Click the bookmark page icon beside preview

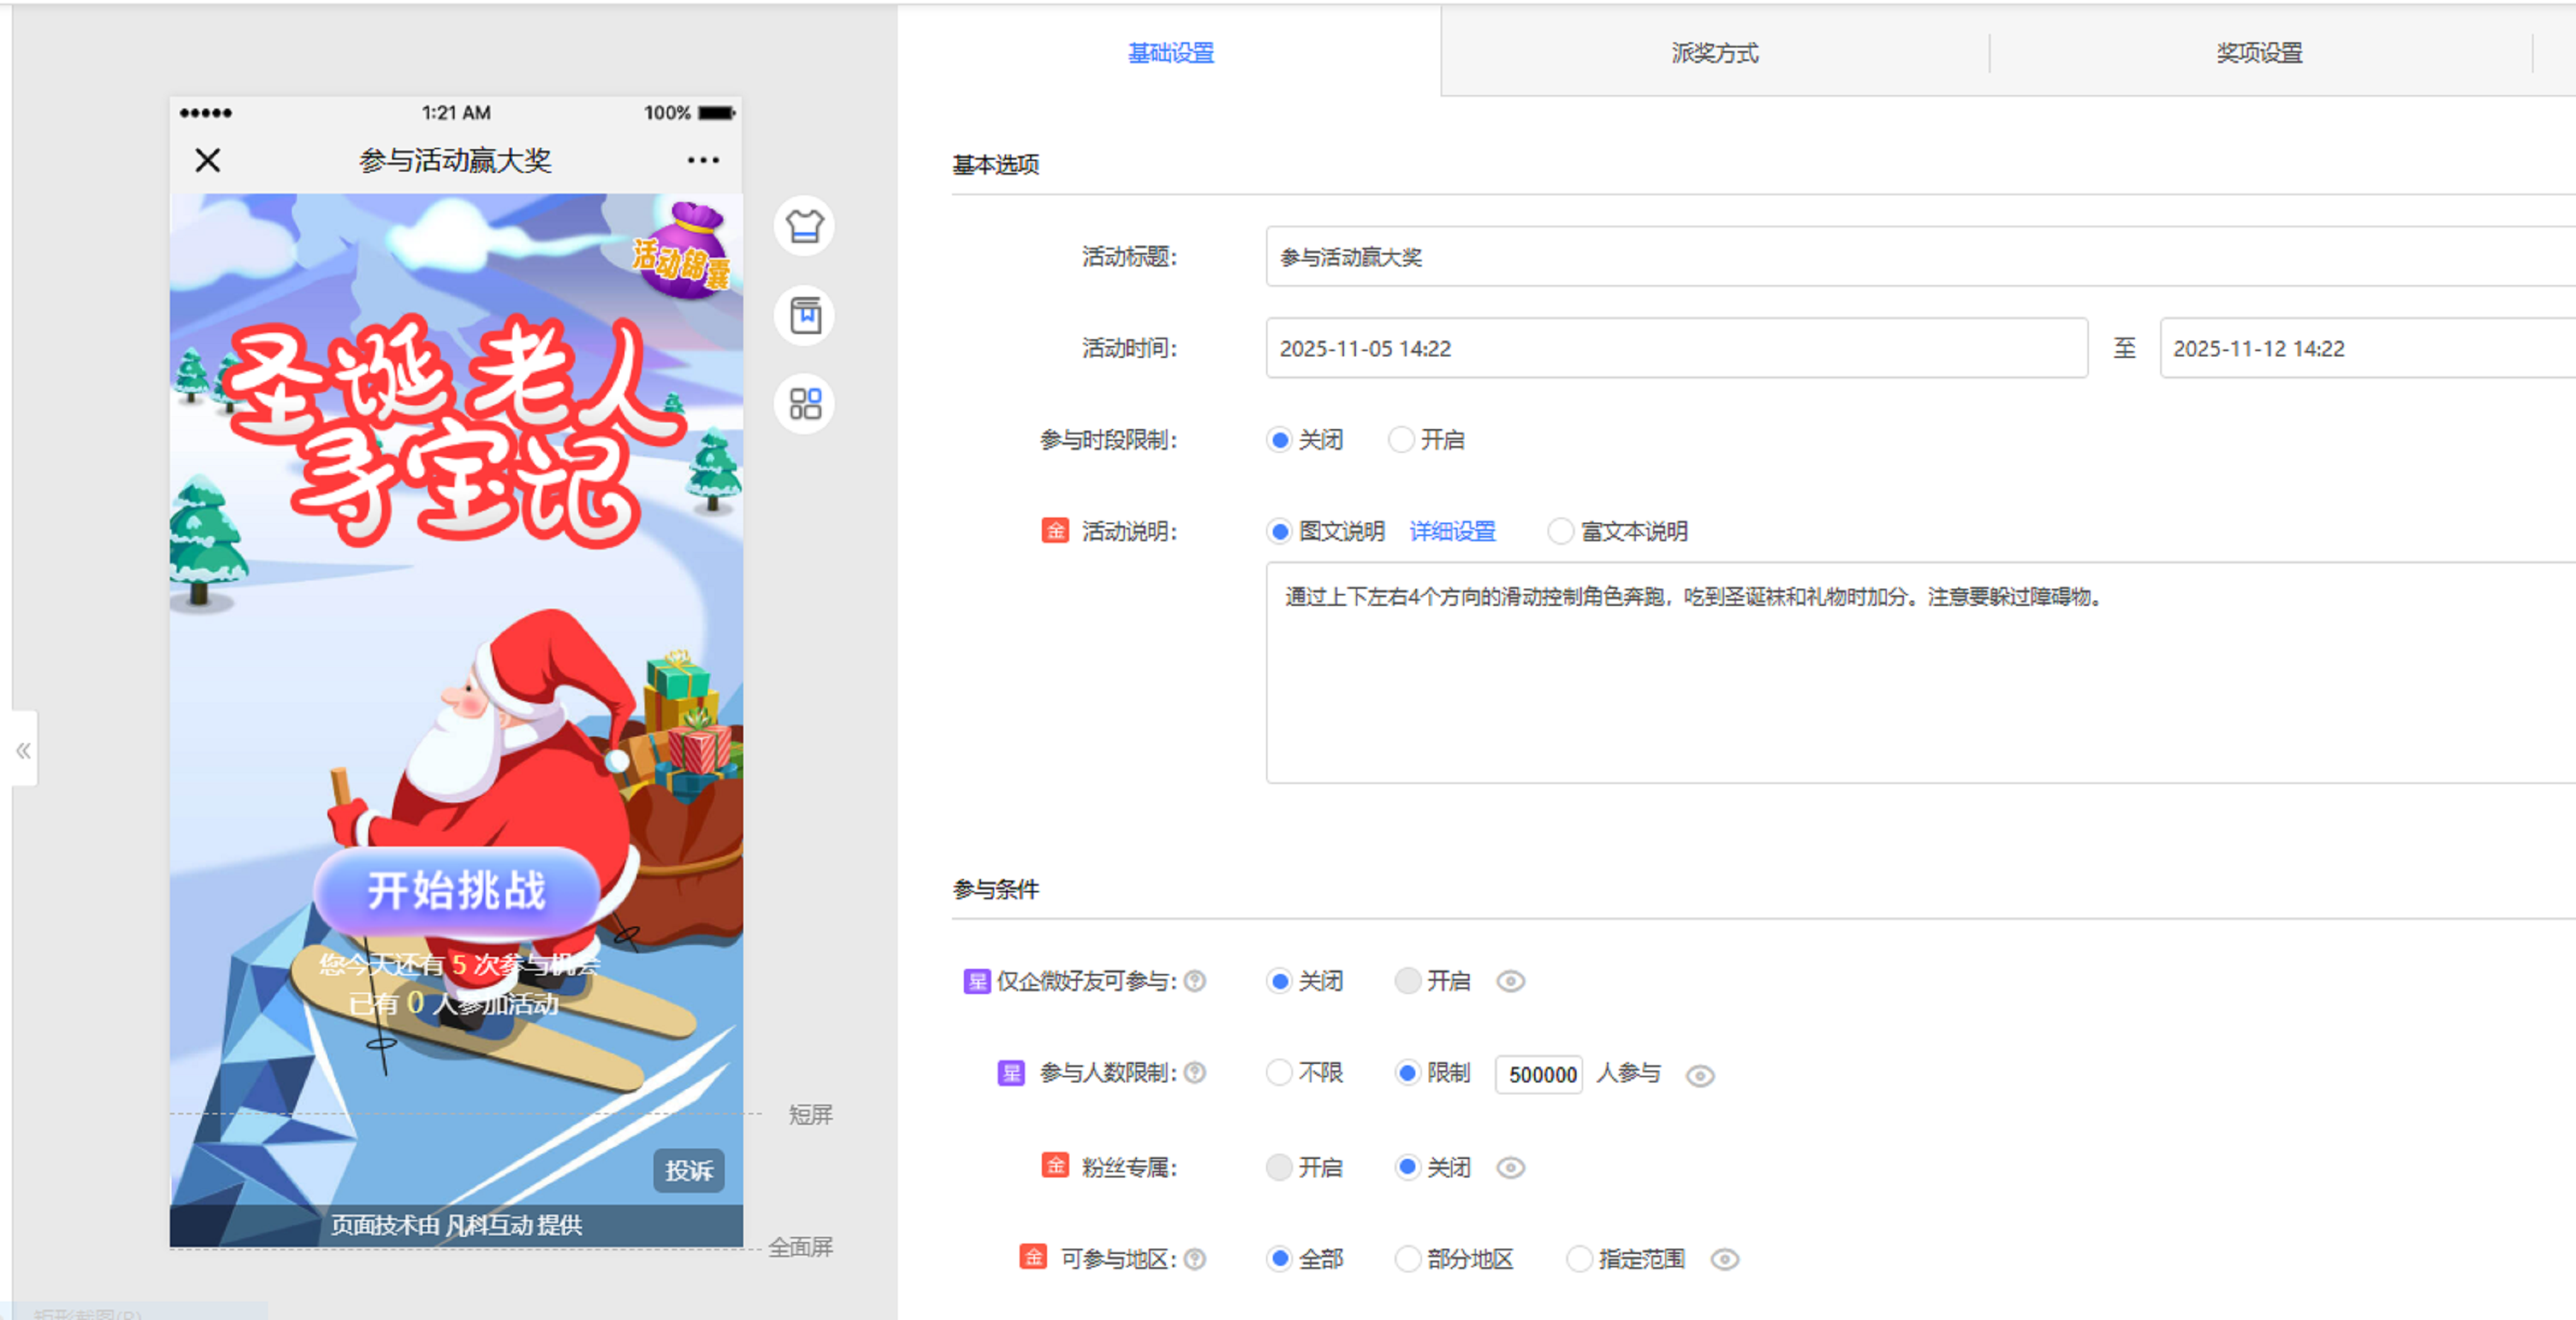point(804,316)
